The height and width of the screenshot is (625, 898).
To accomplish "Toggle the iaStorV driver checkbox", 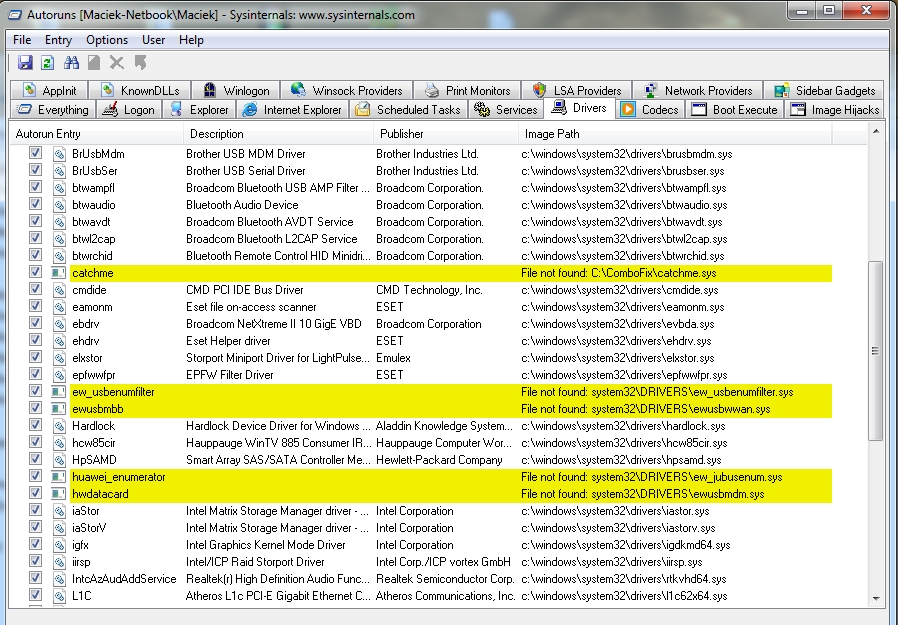I will (x=35, y=526).
